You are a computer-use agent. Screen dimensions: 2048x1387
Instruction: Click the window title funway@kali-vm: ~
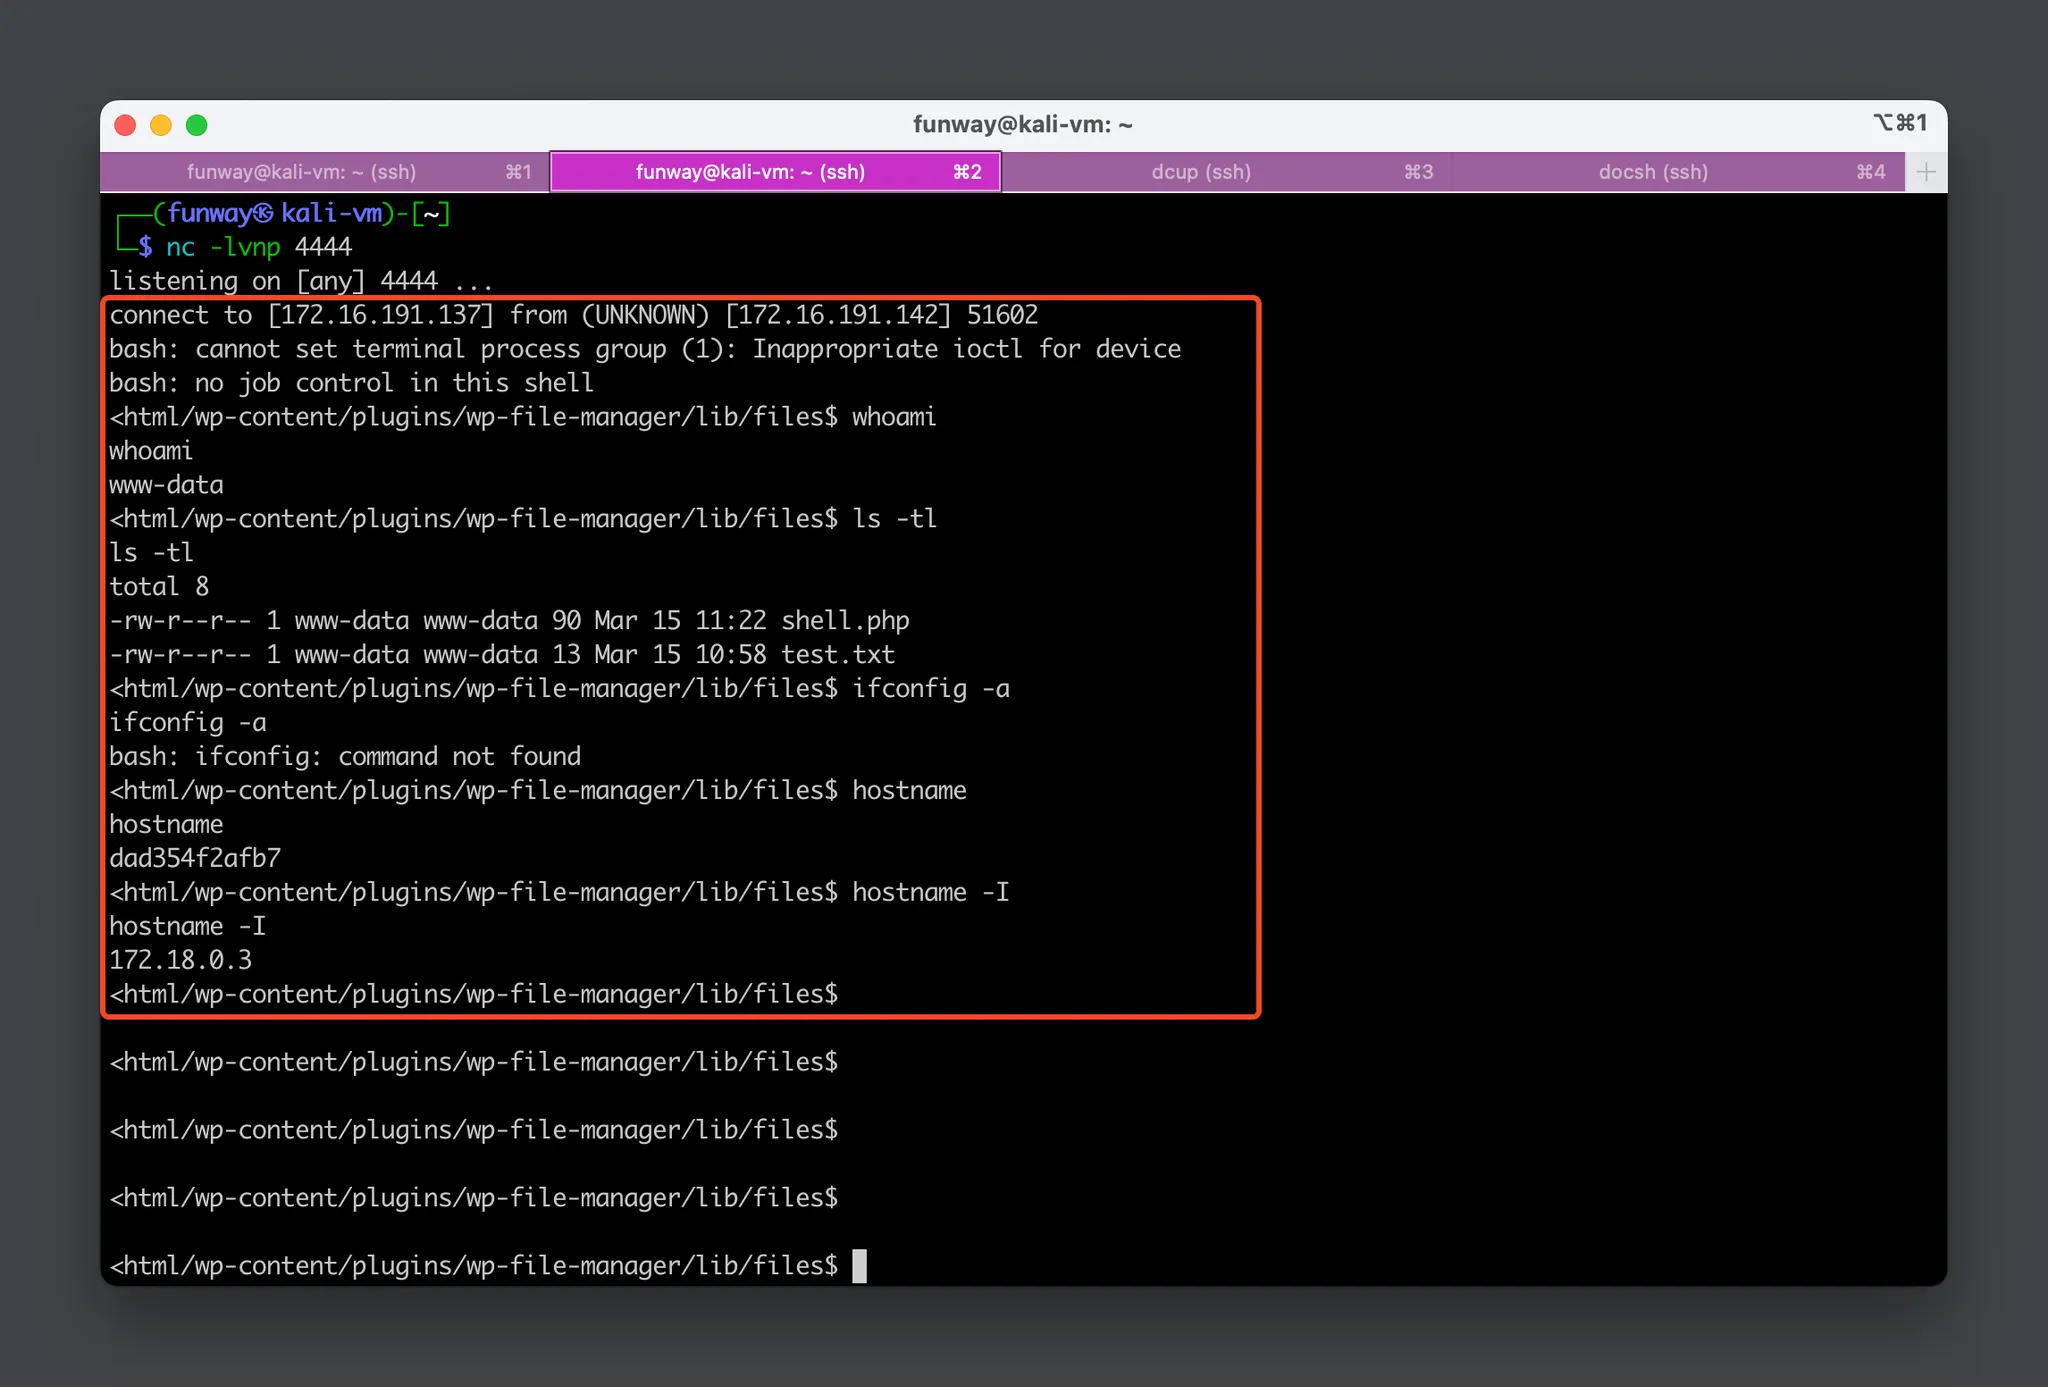(x=1022, y=125)
